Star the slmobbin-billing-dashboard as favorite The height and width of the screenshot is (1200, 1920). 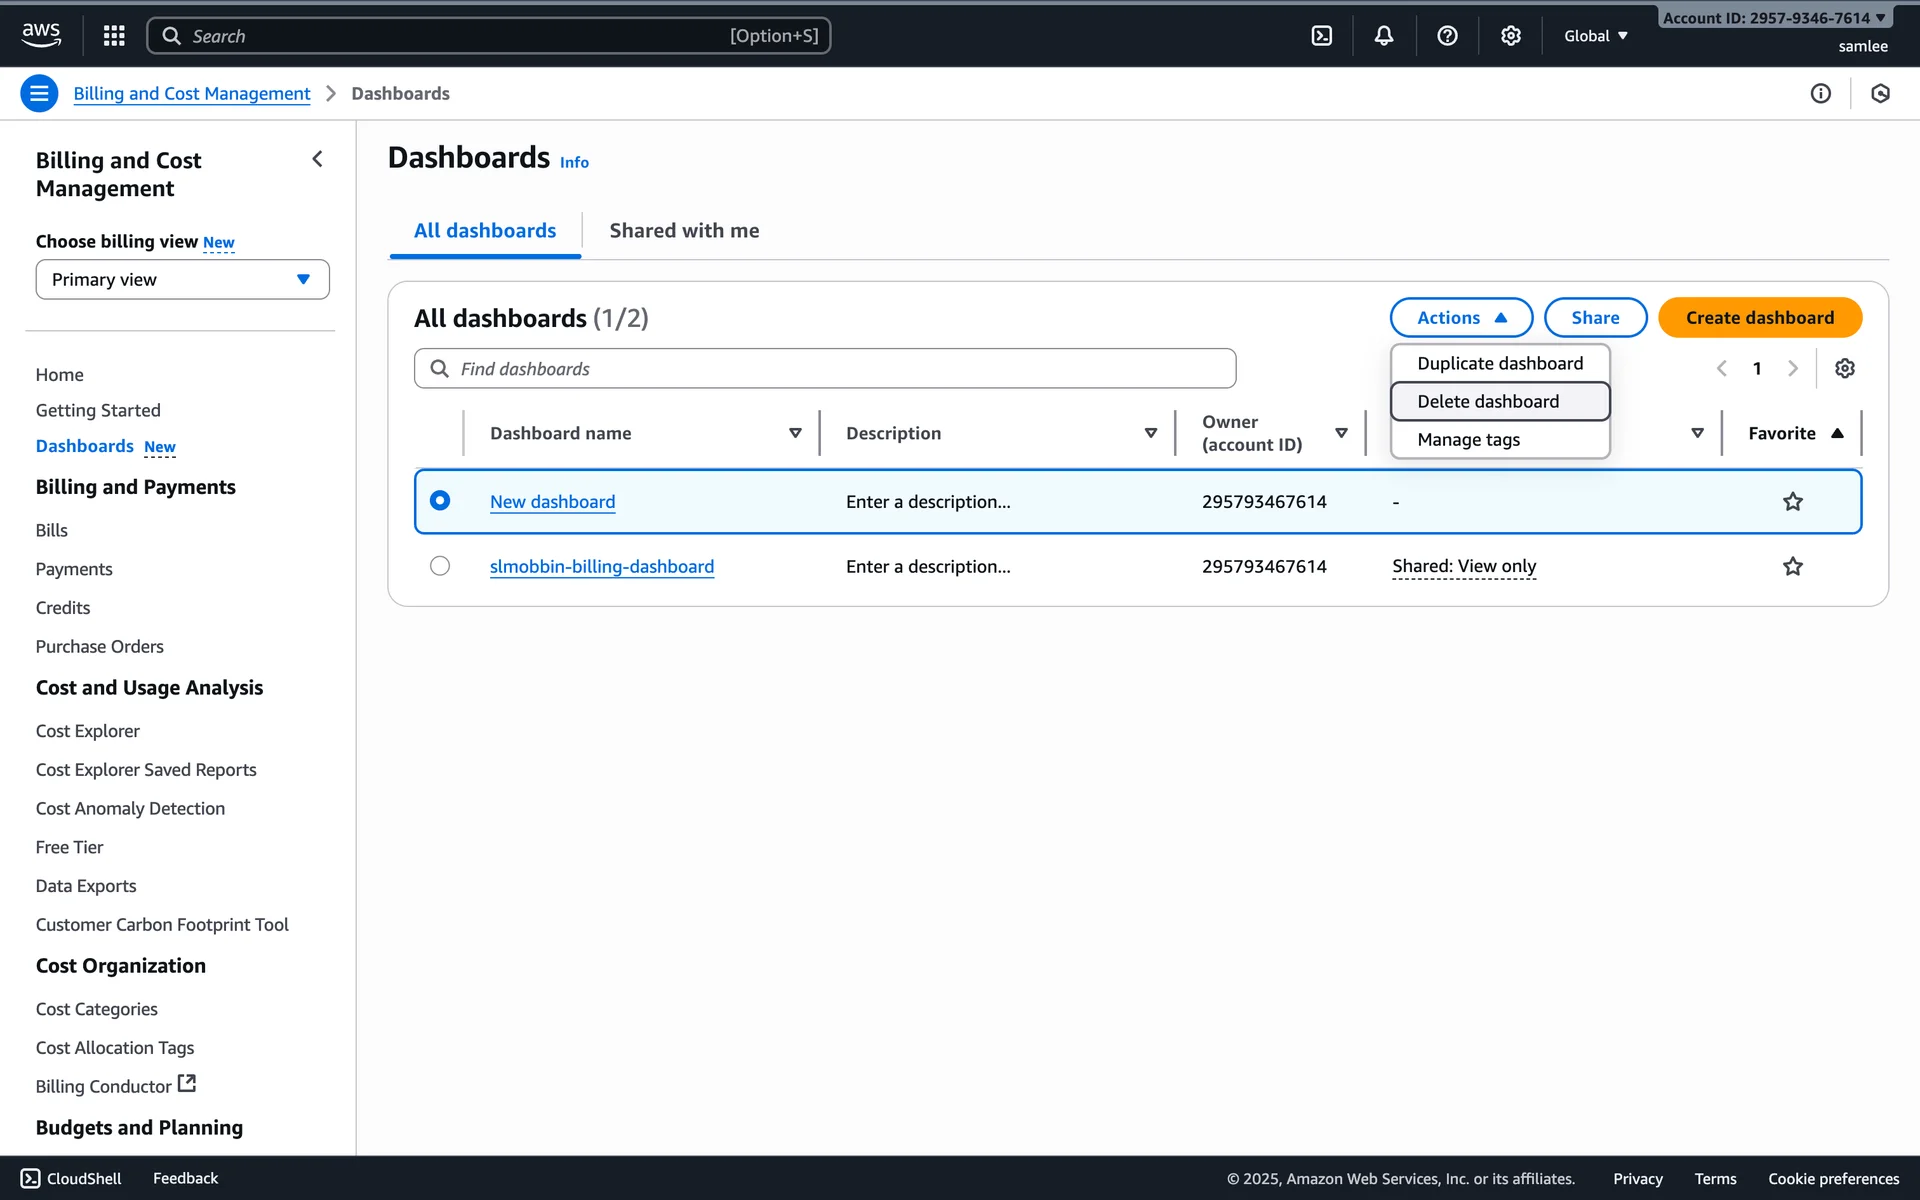(1792, 567)
